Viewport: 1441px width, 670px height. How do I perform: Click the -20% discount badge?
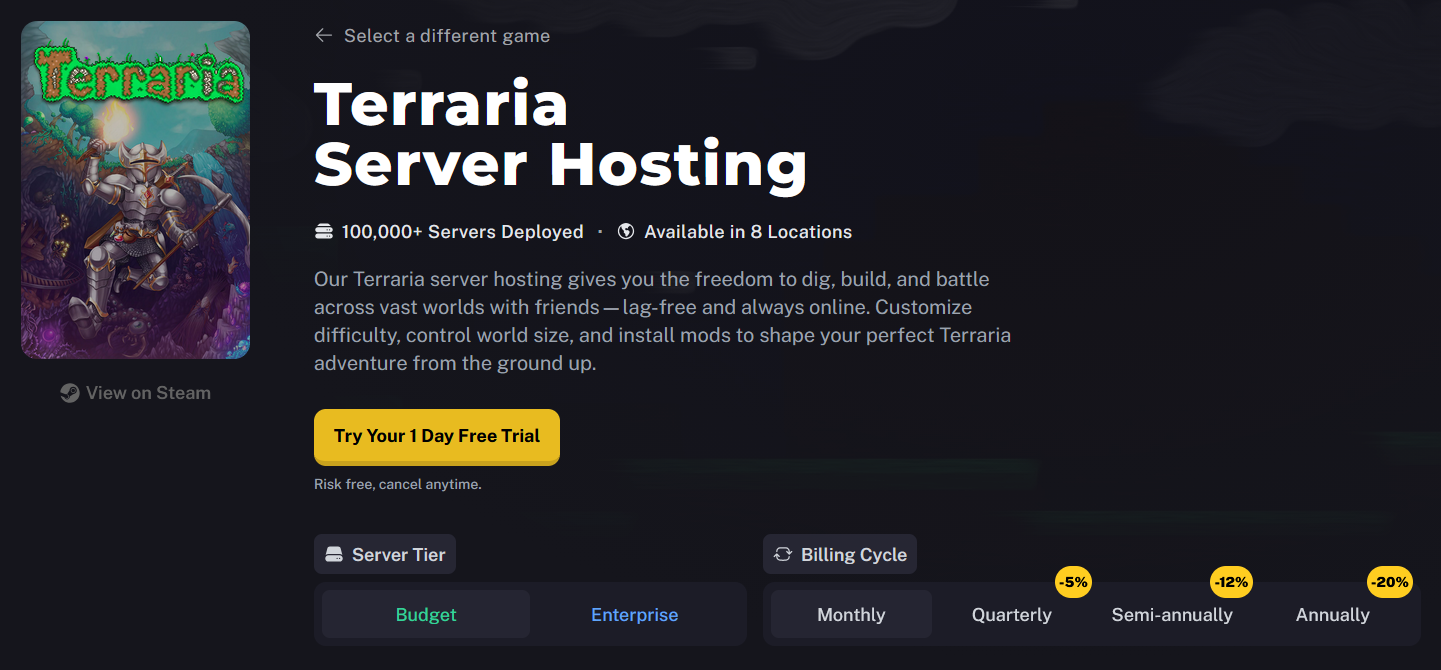[1390, 582]
